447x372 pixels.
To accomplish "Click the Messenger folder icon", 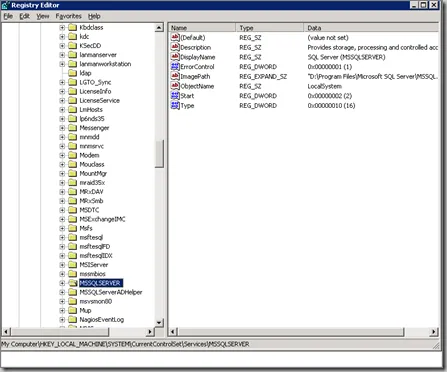I will pyautogui.click(x=72, y=128).
